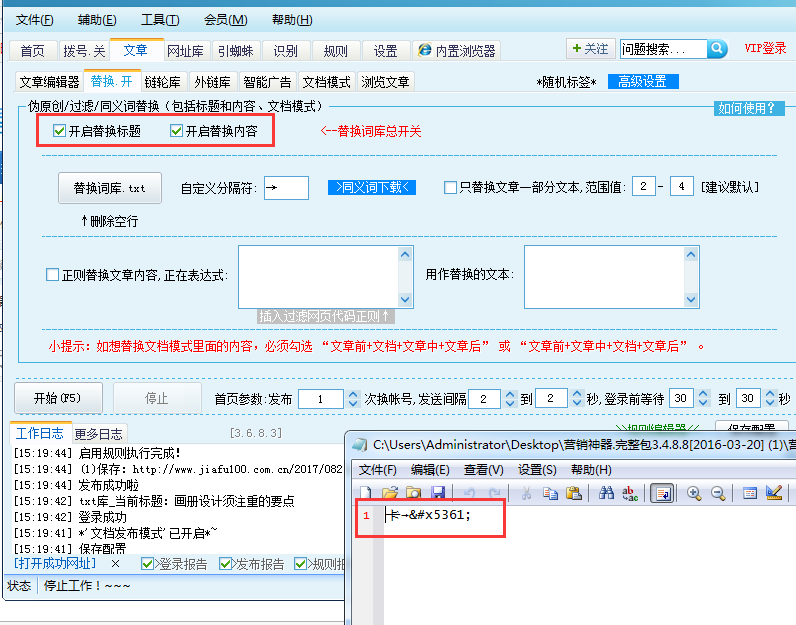Screen dimensions: 796x625
Task: Click the Copy icon in editor toolbar
Action: (x=550, y=493)
